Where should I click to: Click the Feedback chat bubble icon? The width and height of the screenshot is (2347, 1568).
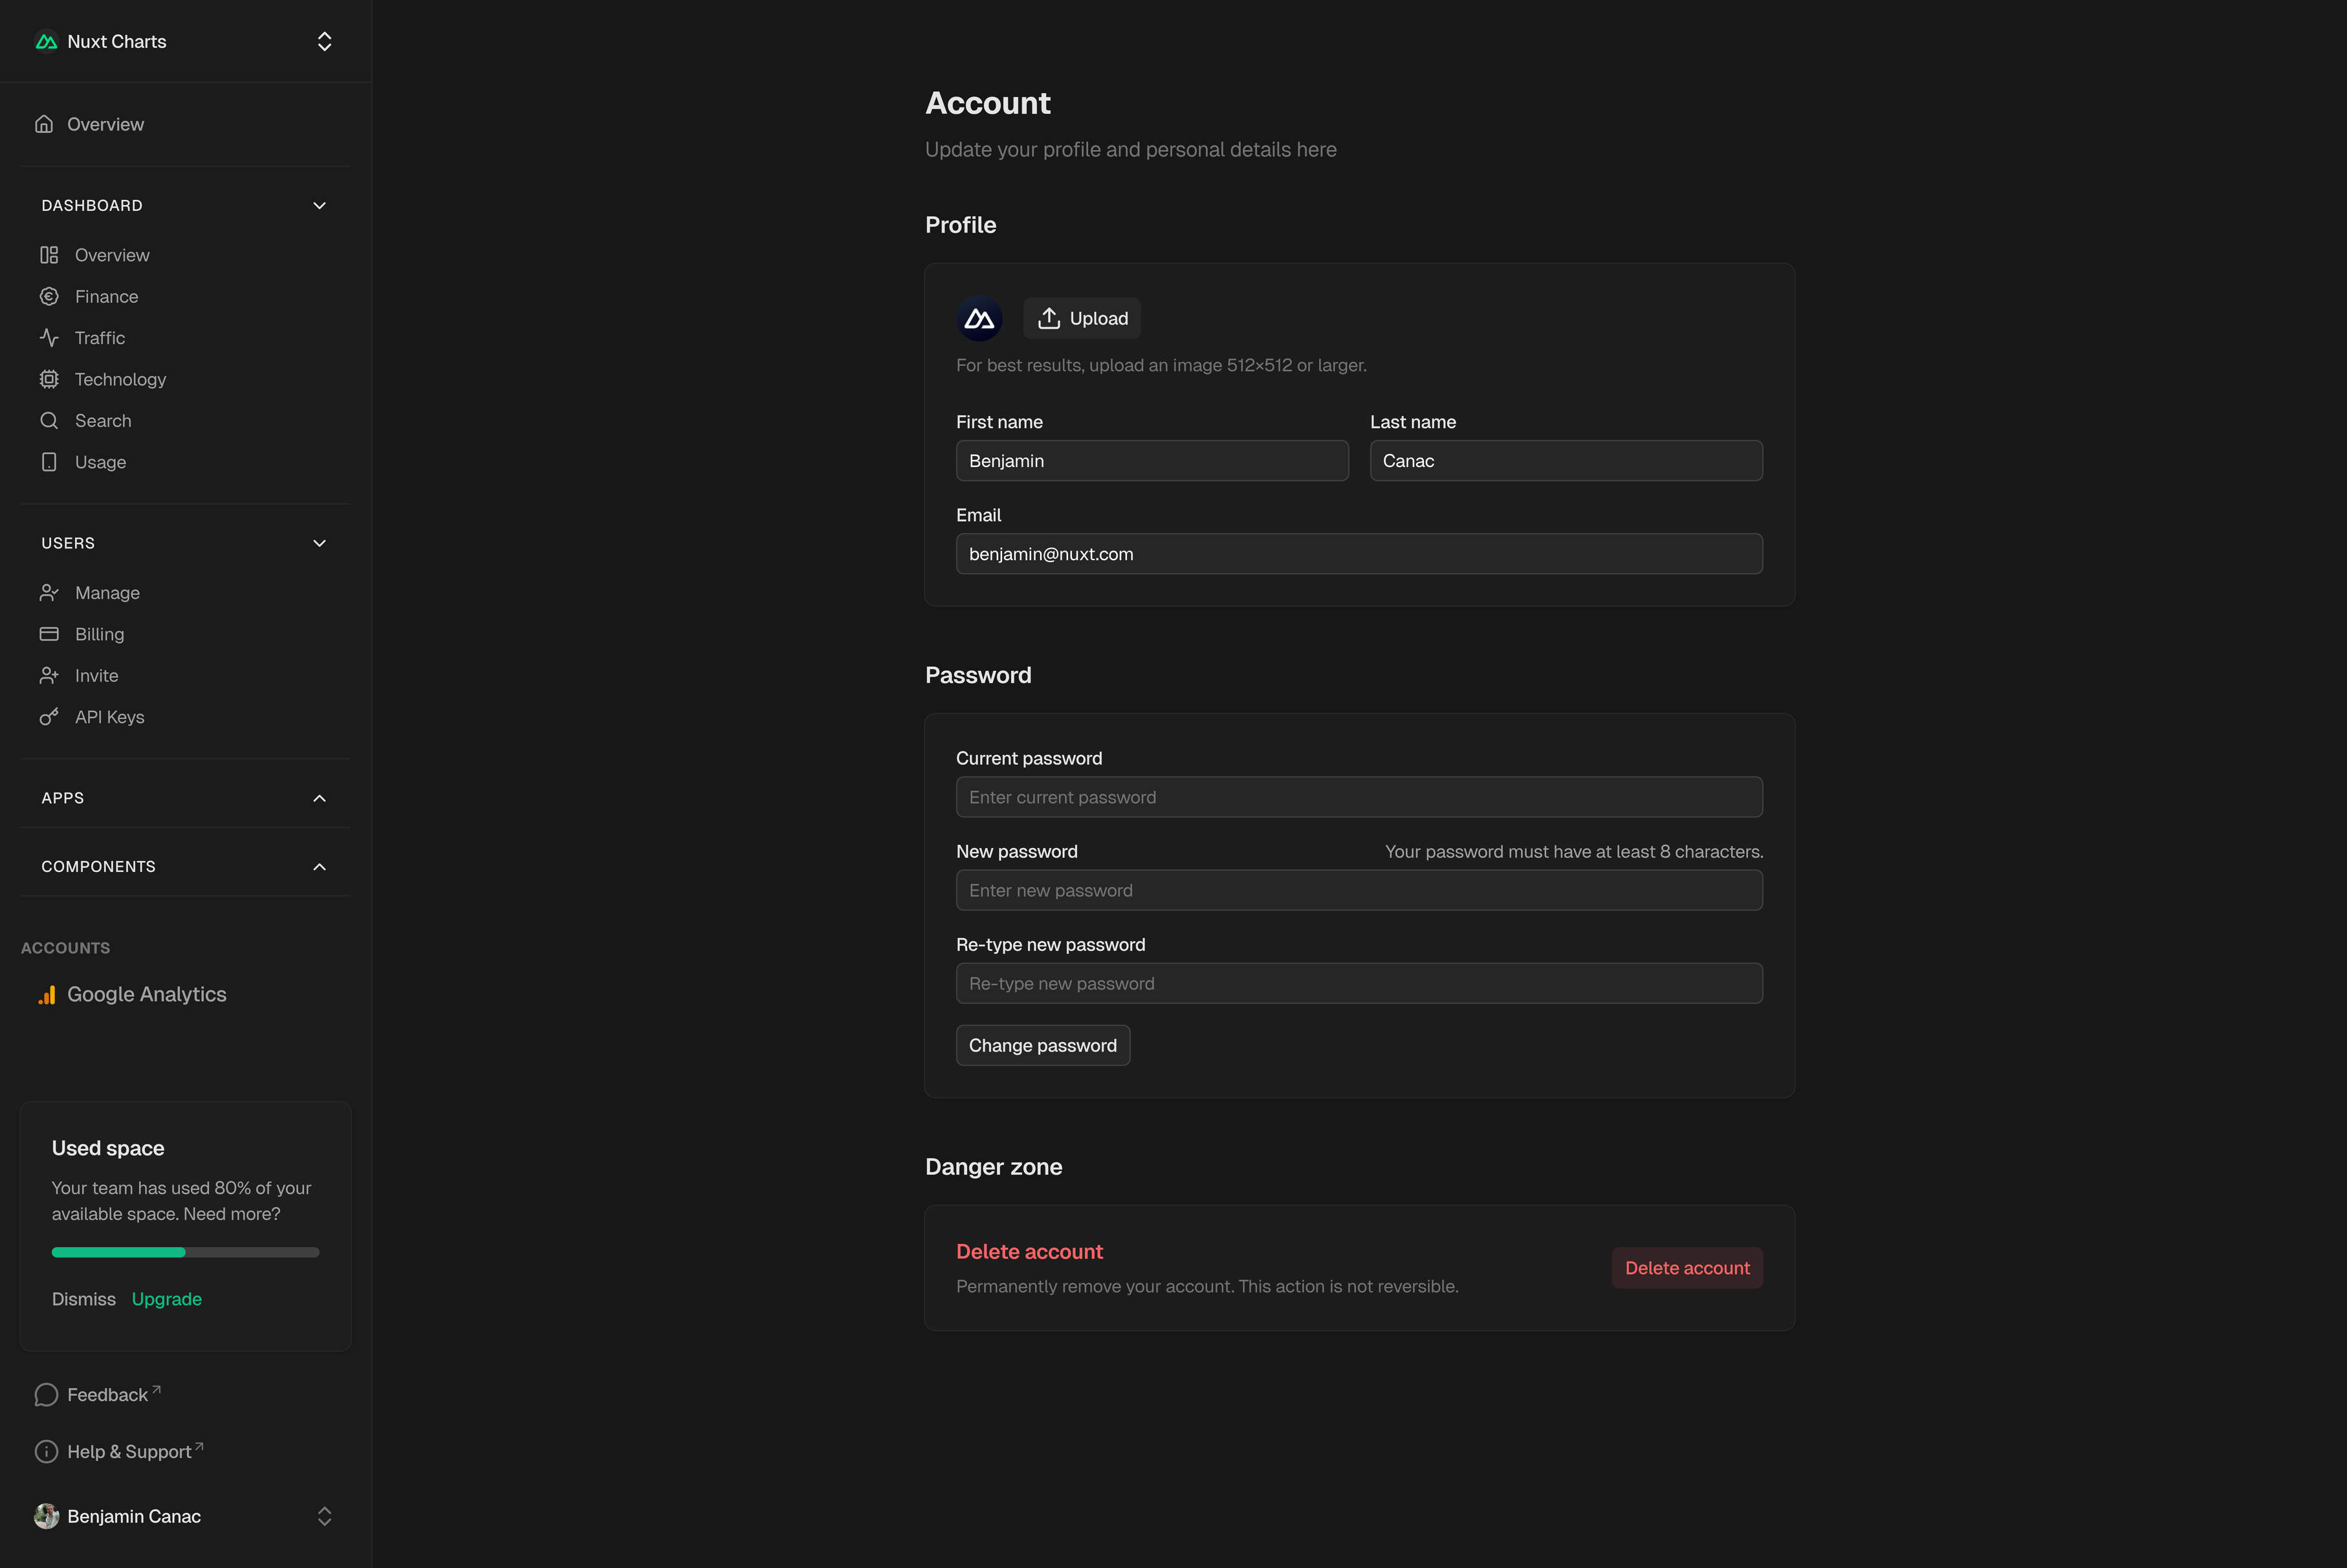(46, 1395)
